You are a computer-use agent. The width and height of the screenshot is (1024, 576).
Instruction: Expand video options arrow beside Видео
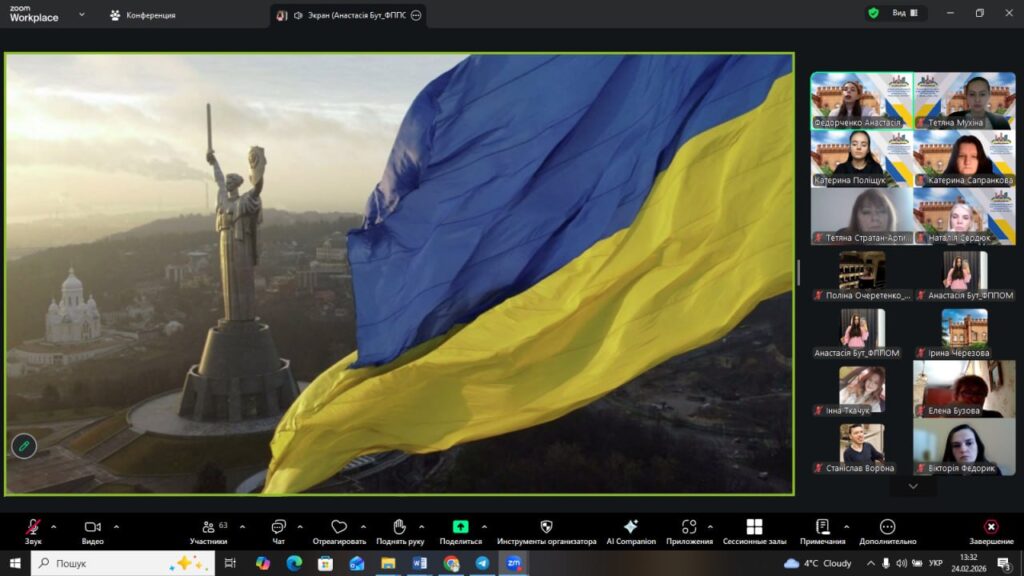[116, 526]
